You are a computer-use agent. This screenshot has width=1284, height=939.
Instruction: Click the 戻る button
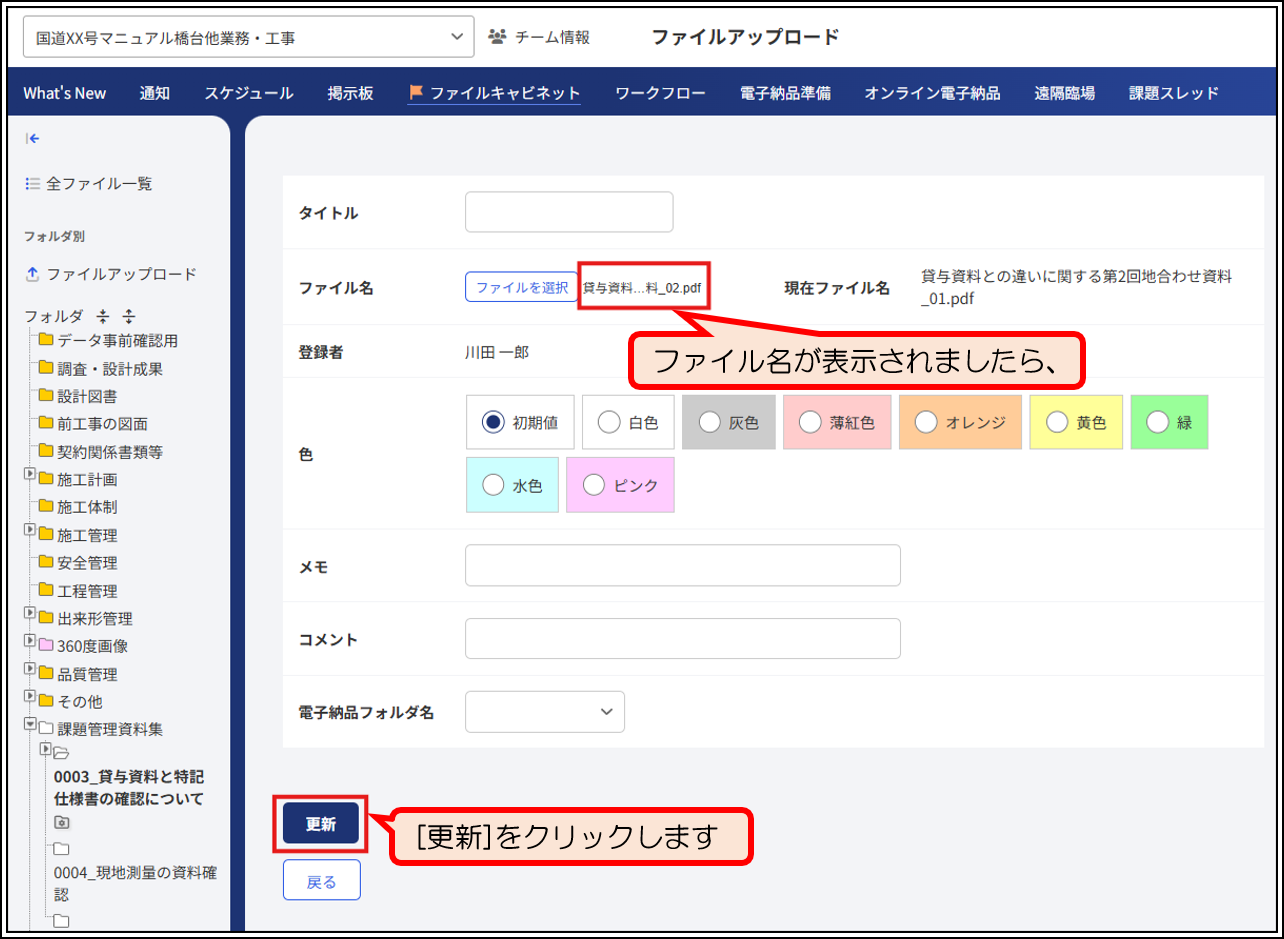(x=321, y=881)
